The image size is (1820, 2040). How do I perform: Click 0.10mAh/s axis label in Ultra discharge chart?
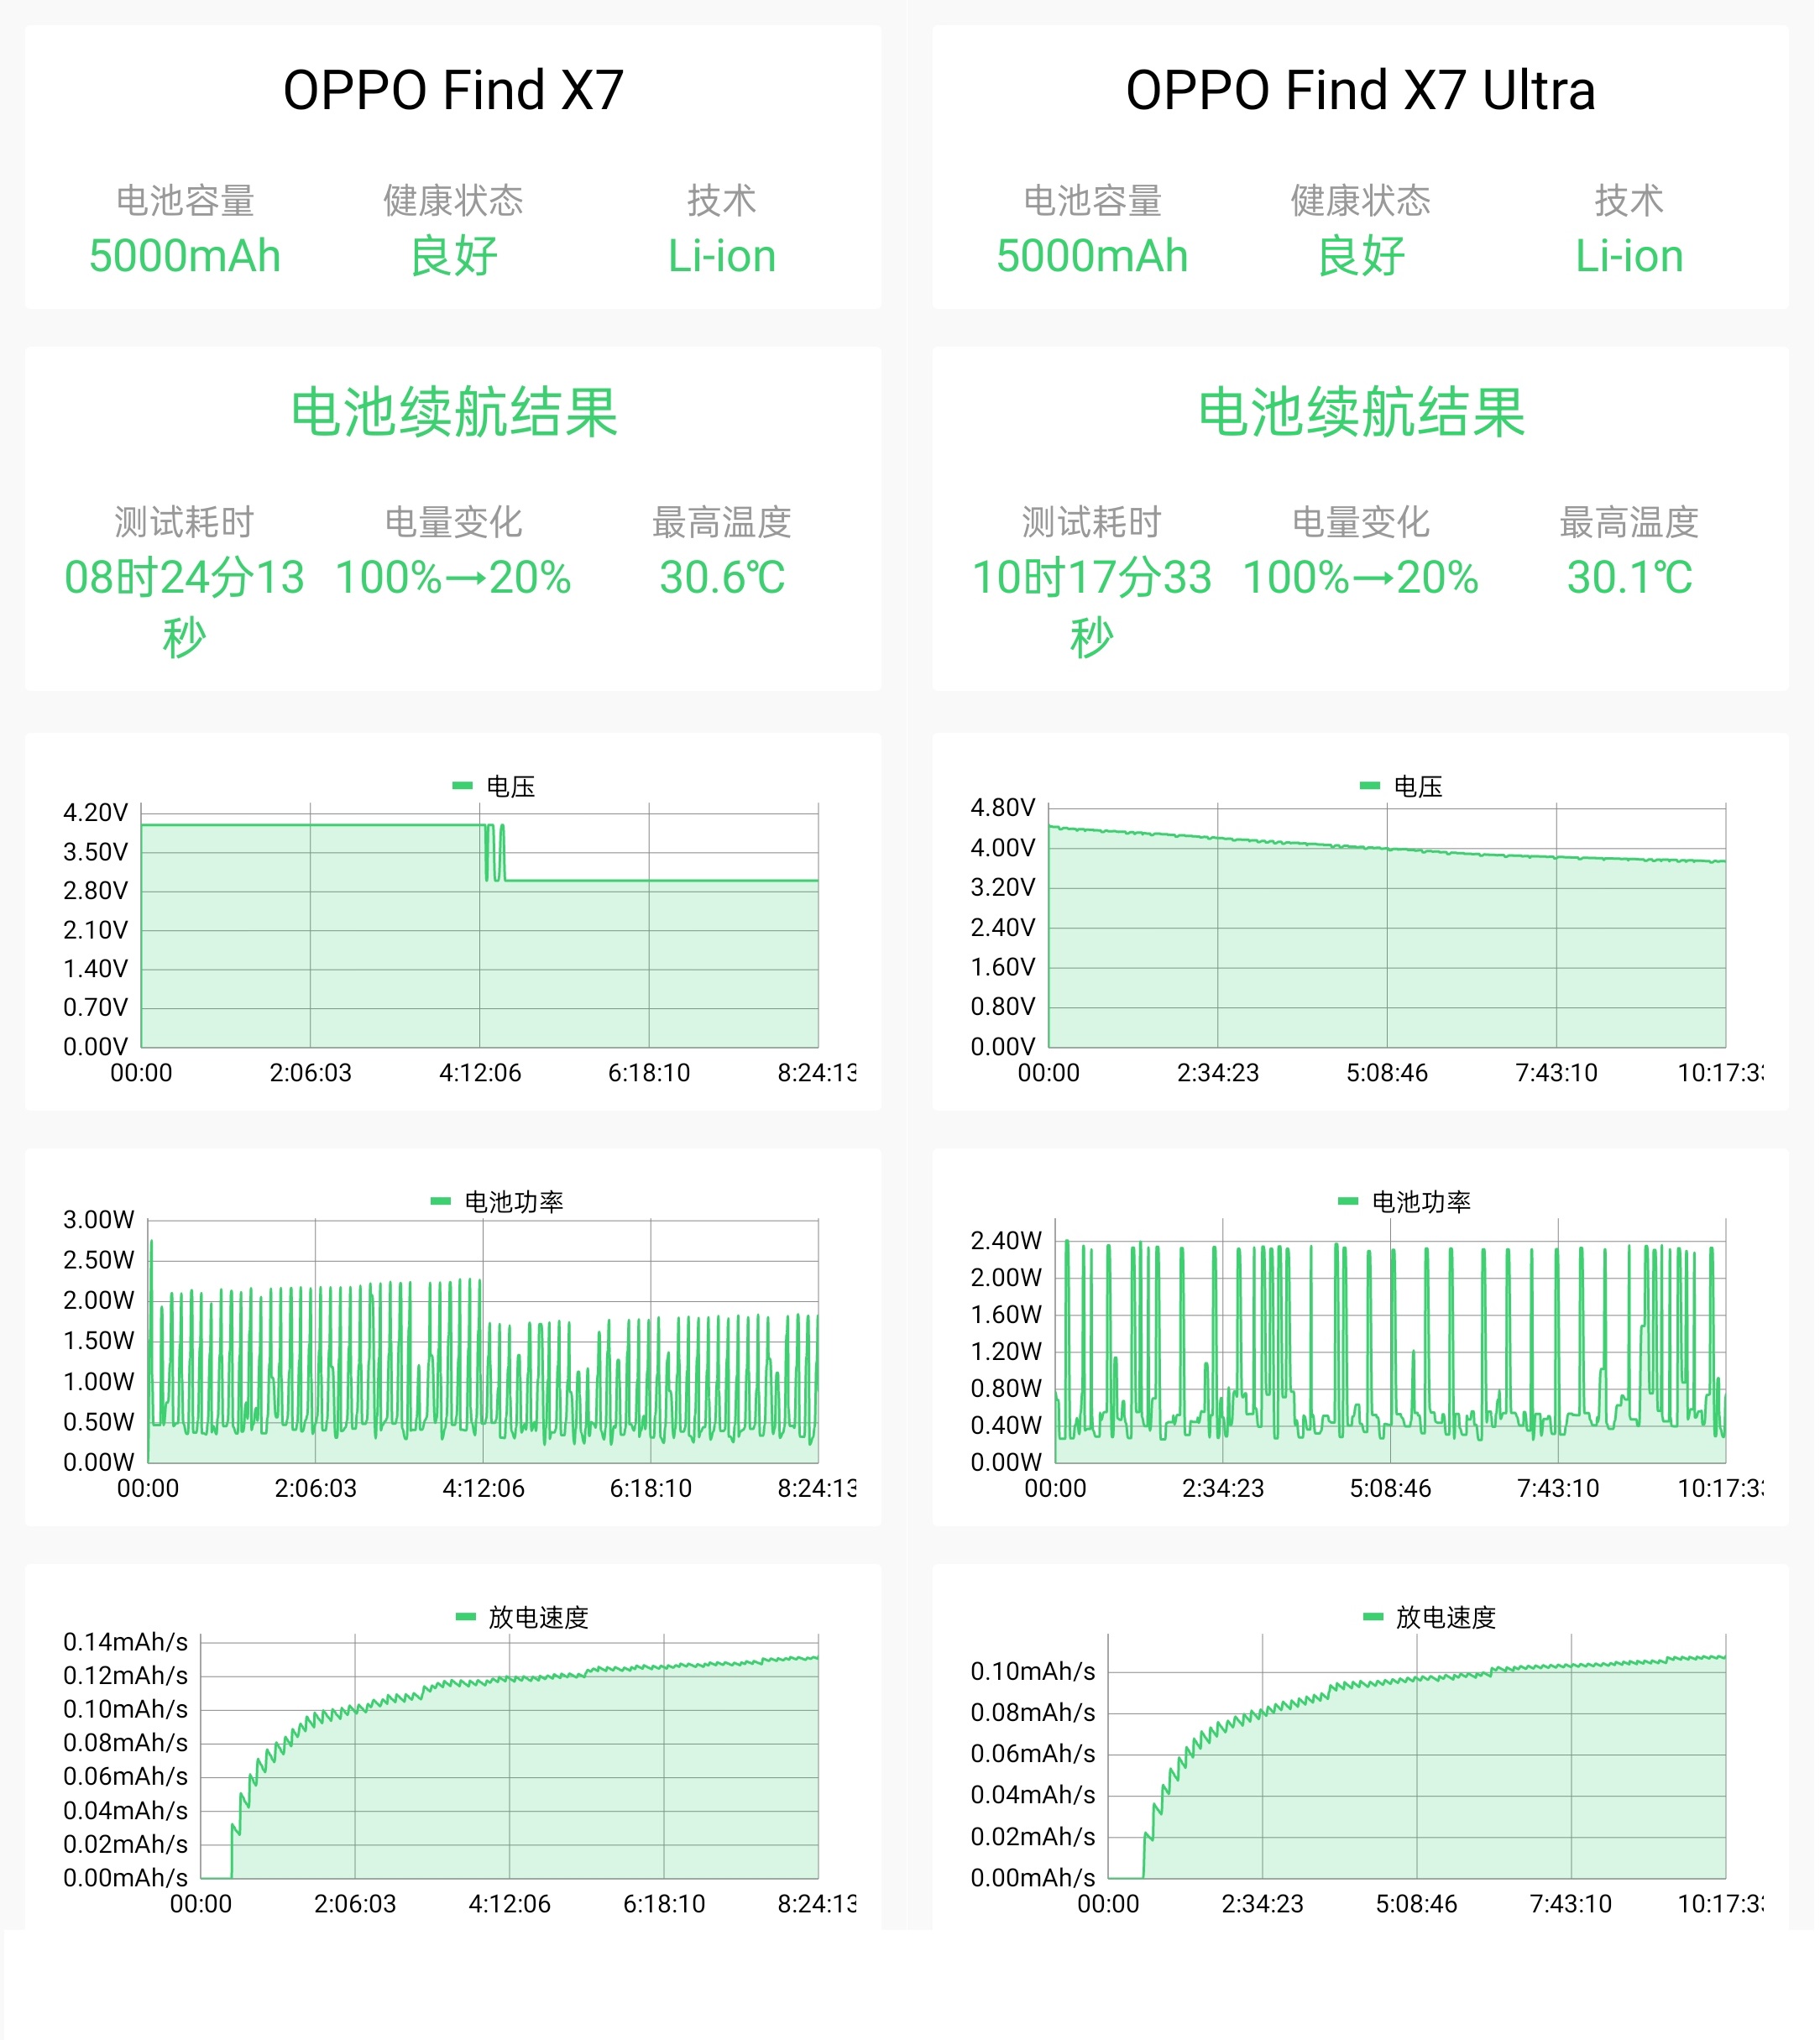point(1035,1674)
